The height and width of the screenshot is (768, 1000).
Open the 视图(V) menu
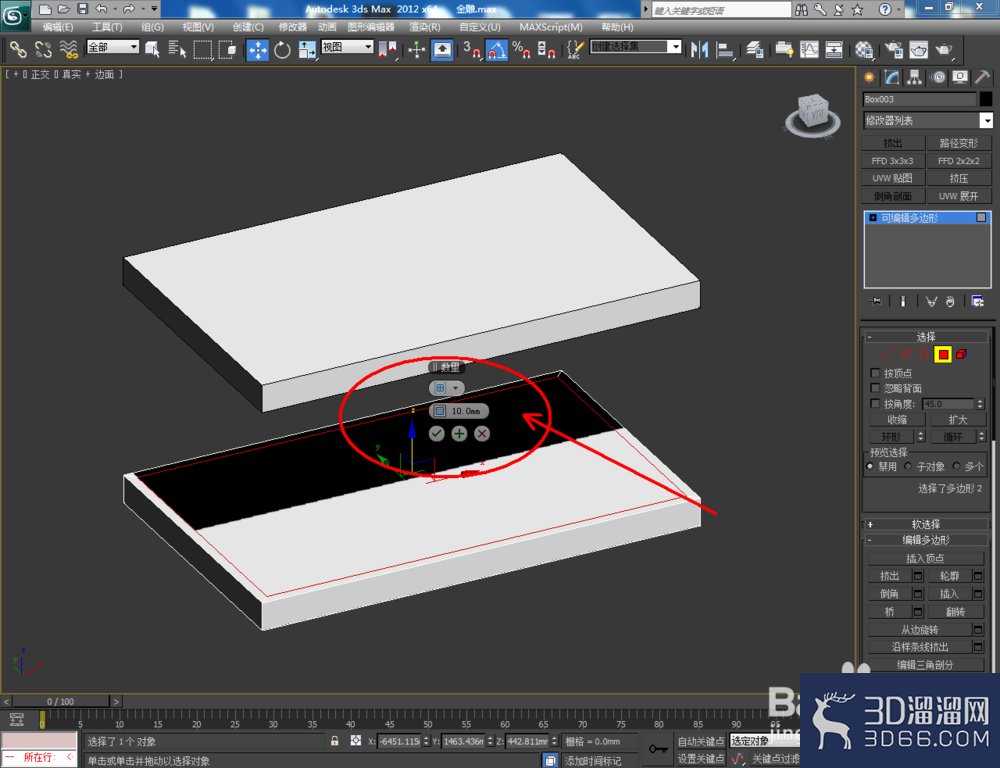point(198,27)
